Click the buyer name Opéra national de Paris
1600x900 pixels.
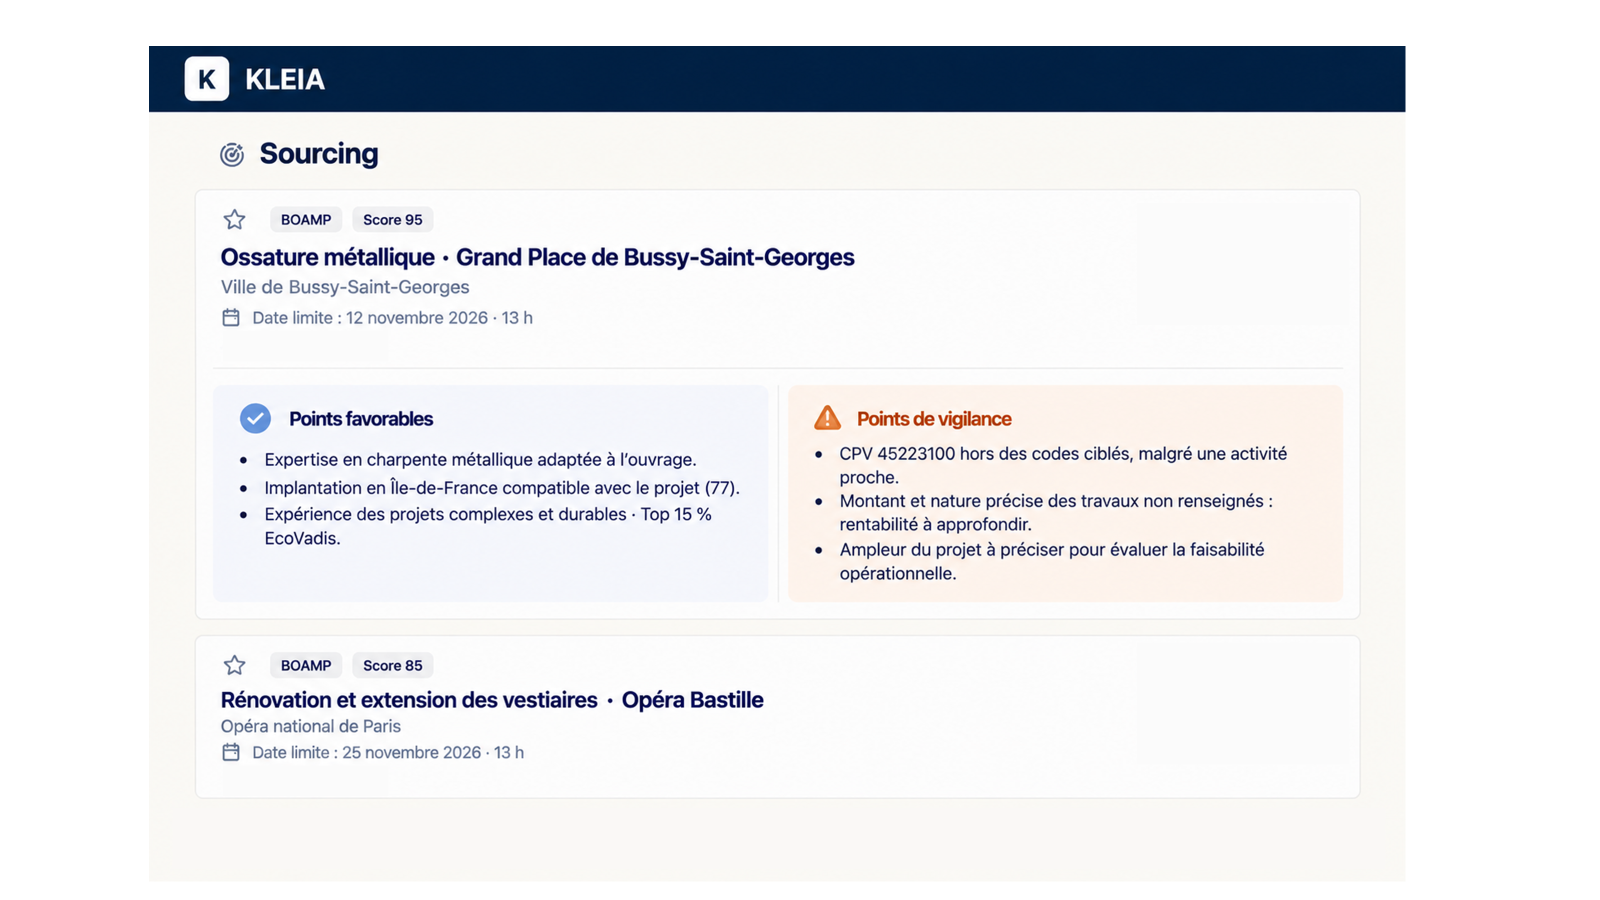tap(311, 726)
